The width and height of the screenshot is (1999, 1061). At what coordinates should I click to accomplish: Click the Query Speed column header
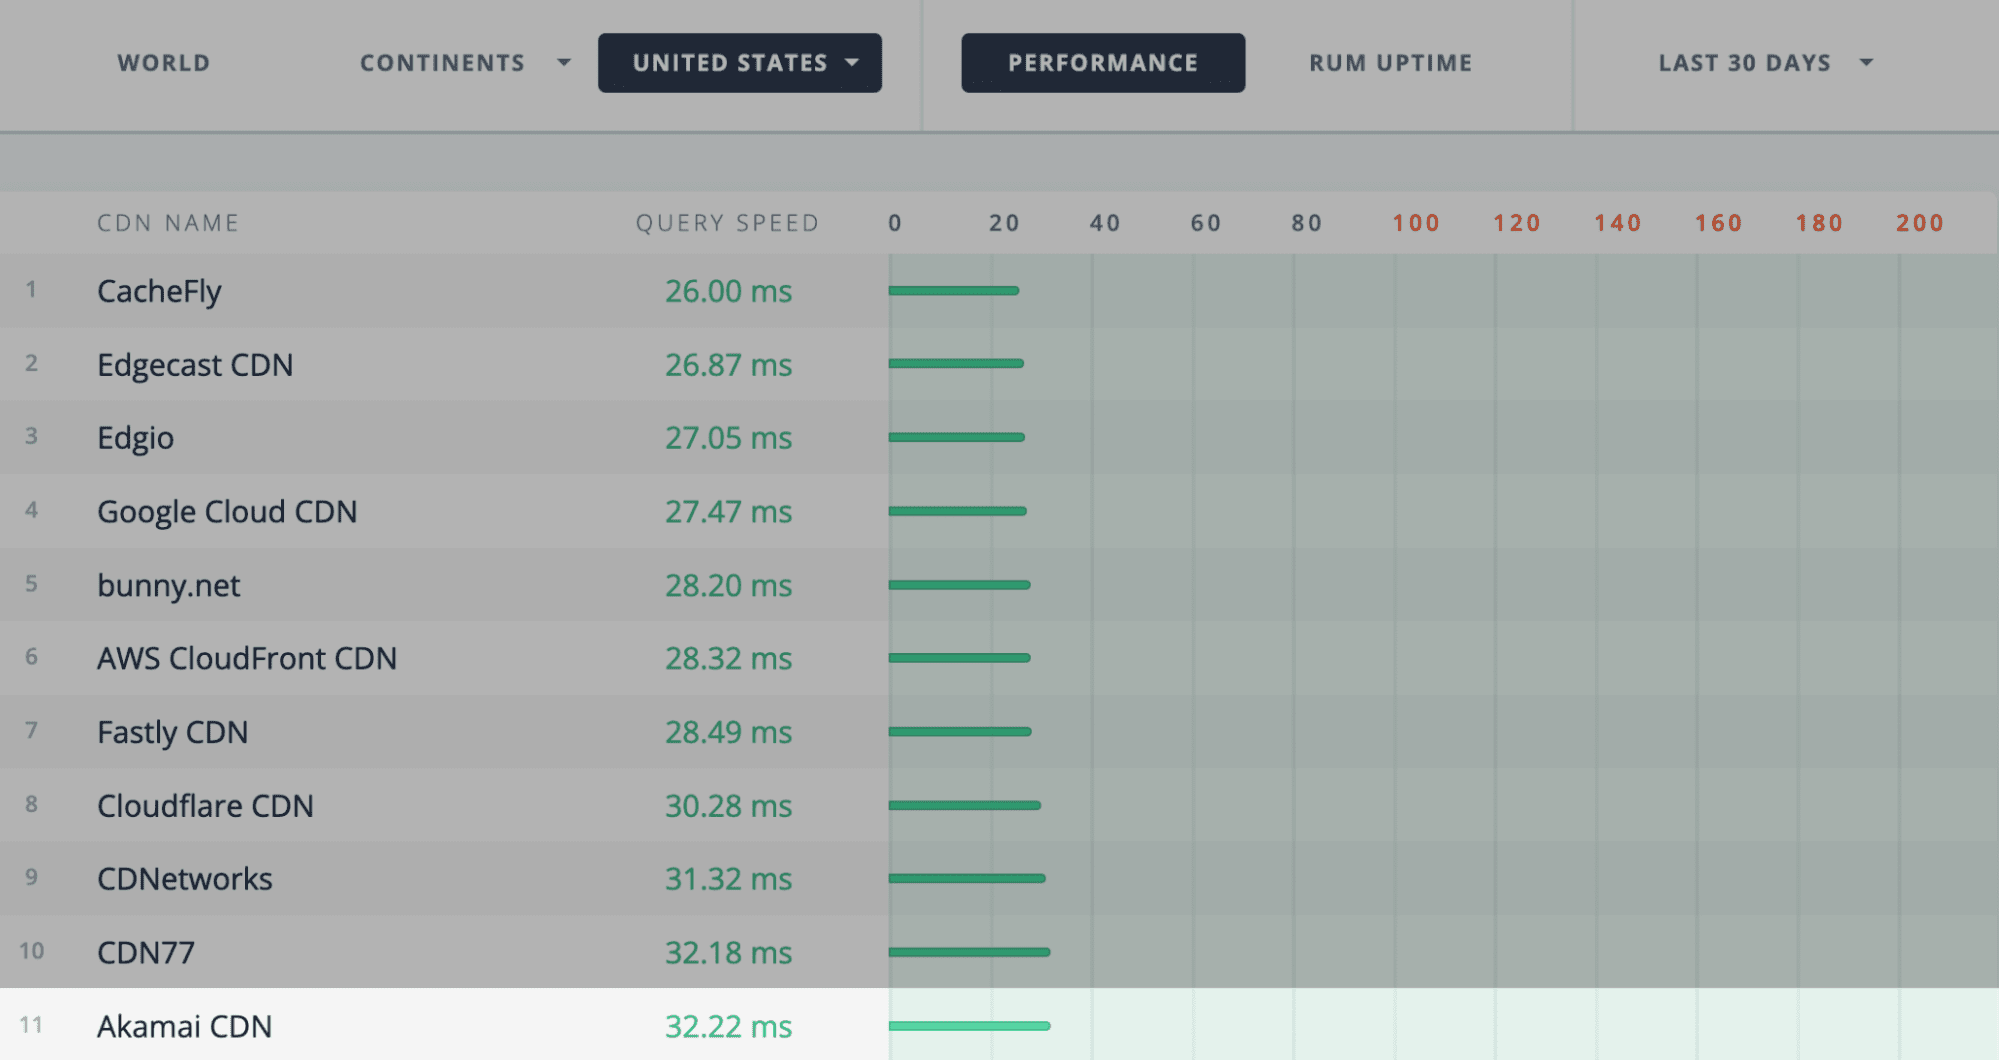[x=728, y=223]
